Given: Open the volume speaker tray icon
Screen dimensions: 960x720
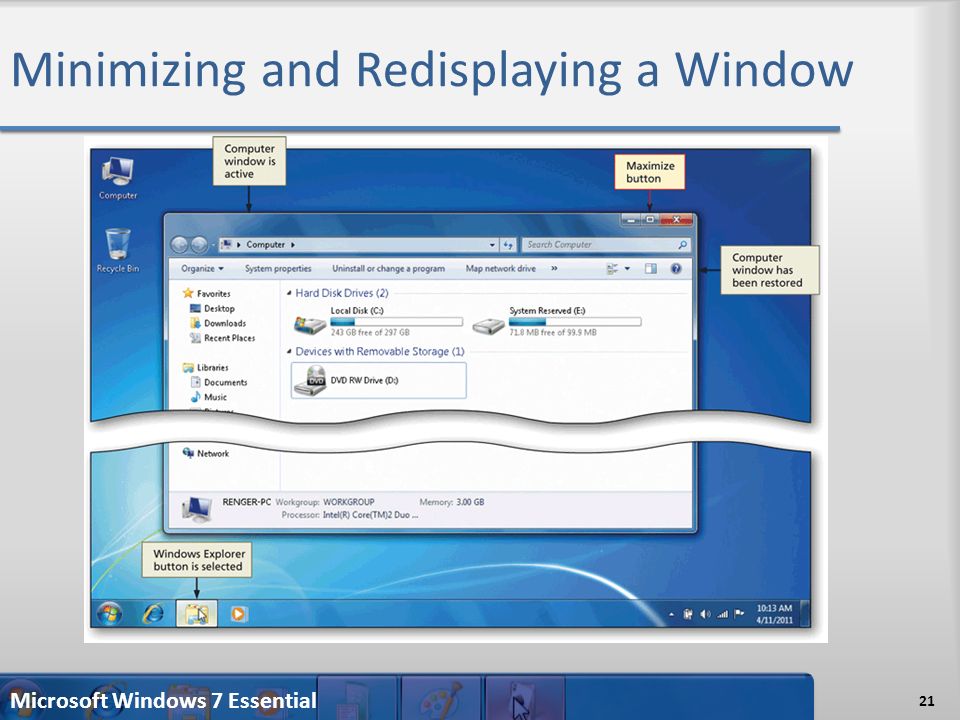Looking at the screenshot, I should [705, 614].
